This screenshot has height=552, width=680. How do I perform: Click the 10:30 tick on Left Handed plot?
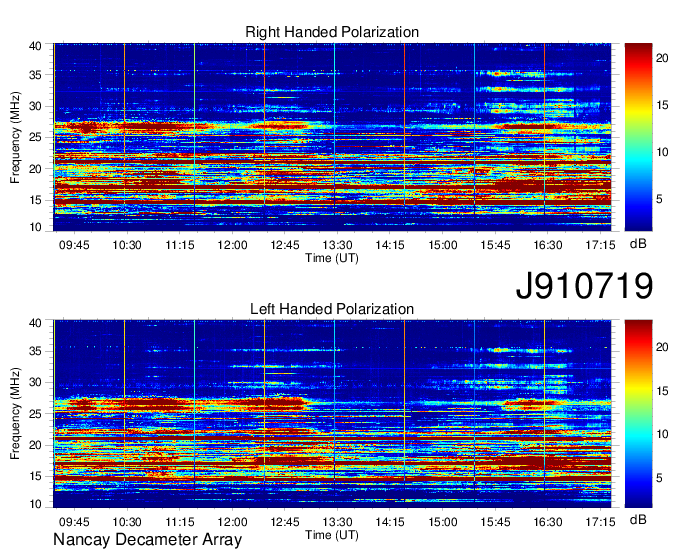click(x=127, y=522)
